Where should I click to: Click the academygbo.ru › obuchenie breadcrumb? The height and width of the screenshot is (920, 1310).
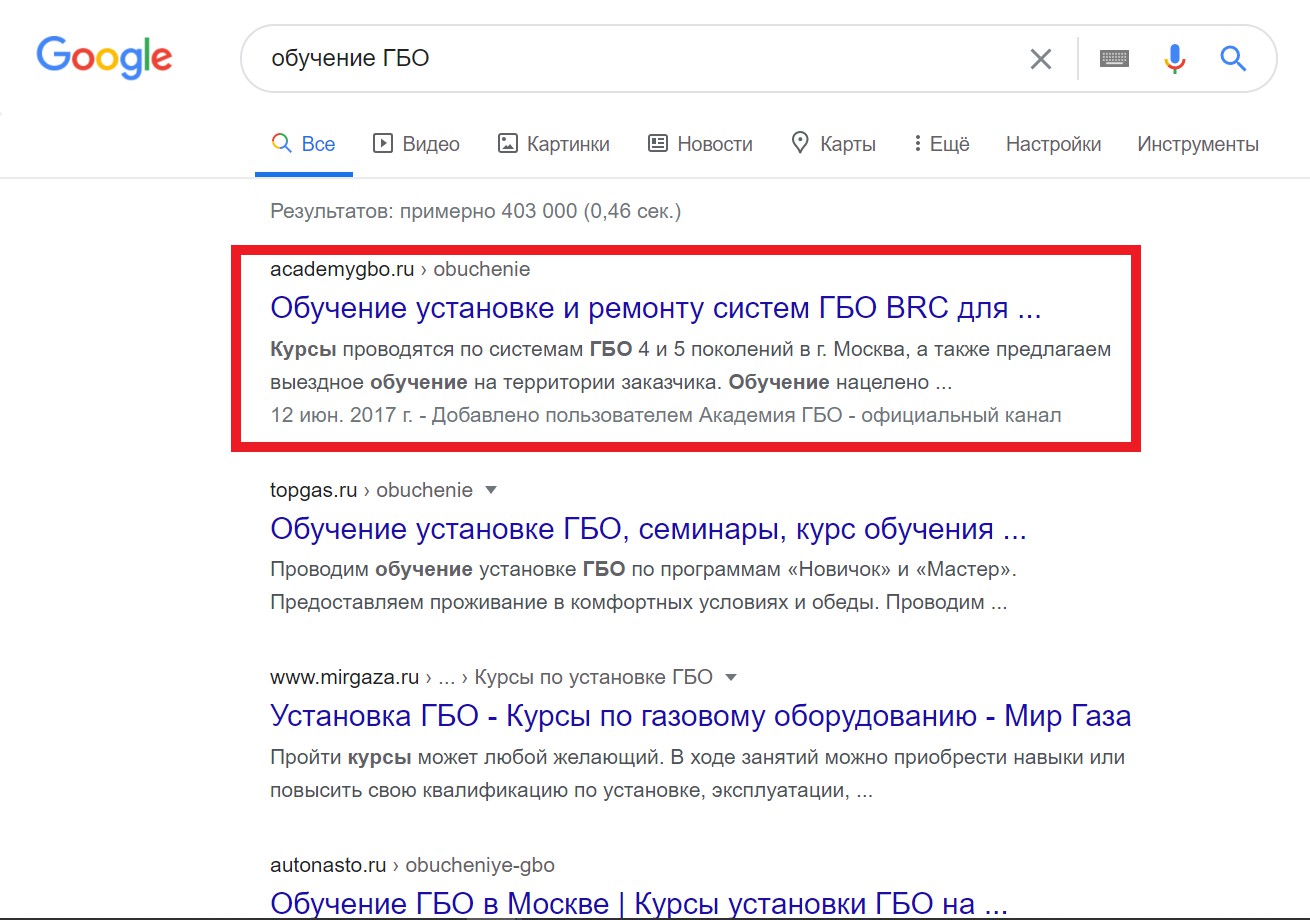click(400, 269)
